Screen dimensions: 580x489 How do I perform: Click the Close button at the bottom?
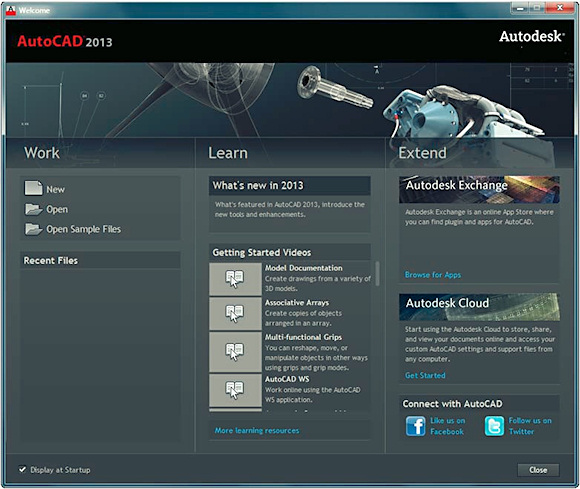538,470
